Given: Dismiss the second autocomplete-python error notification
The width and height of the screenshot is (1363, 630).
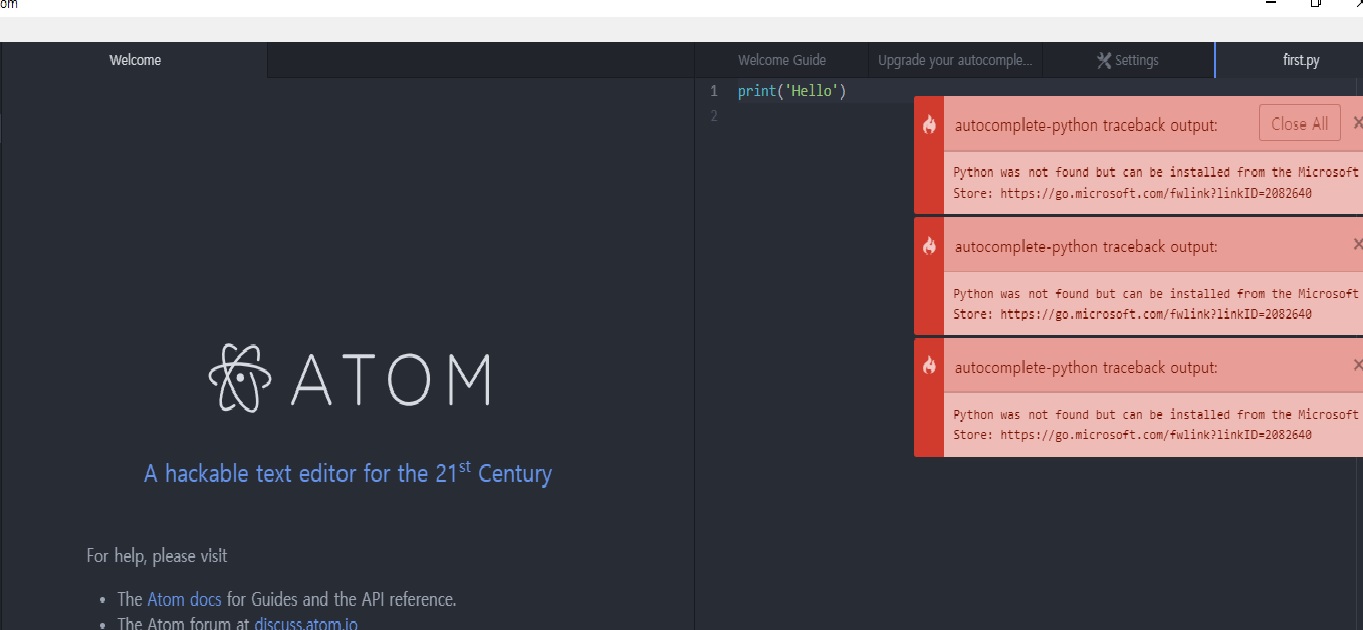Looking at the screenshot, I should point(1357,244).
